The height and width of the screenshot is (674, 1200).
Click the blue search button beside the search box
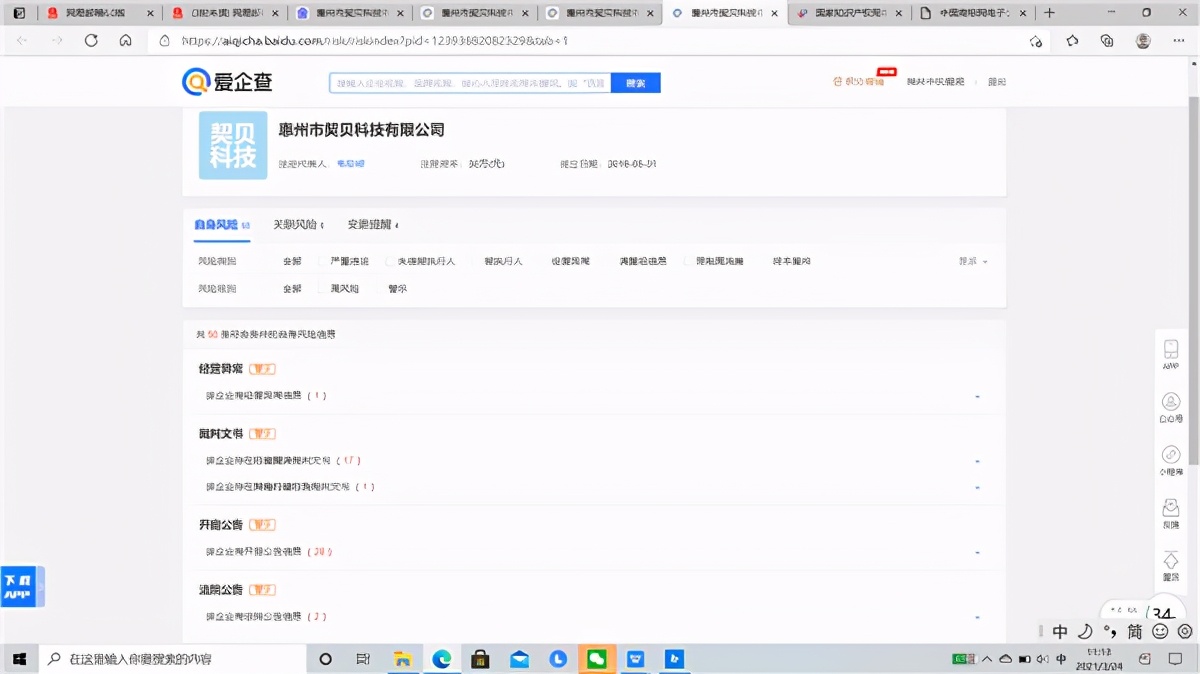pos(635,82)
